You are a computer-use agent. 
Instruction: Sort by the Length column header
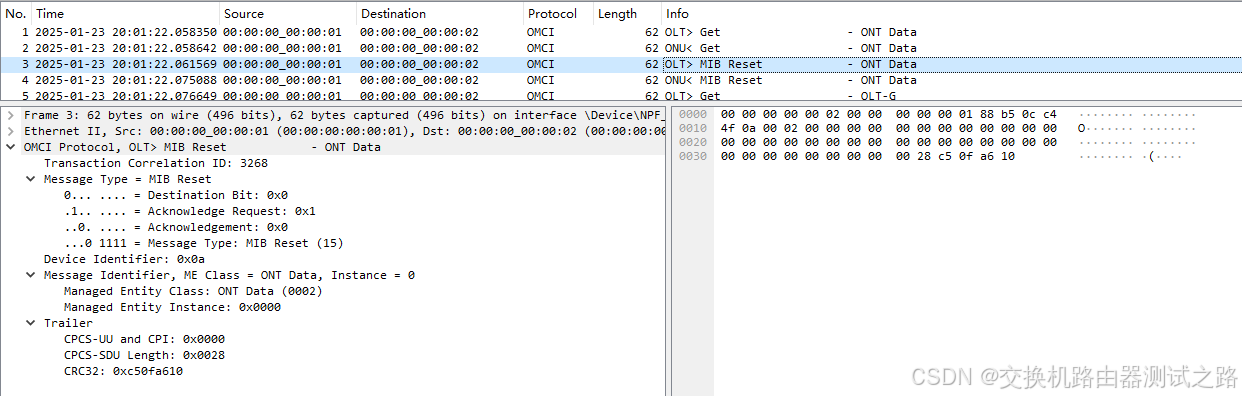(627, 14)
